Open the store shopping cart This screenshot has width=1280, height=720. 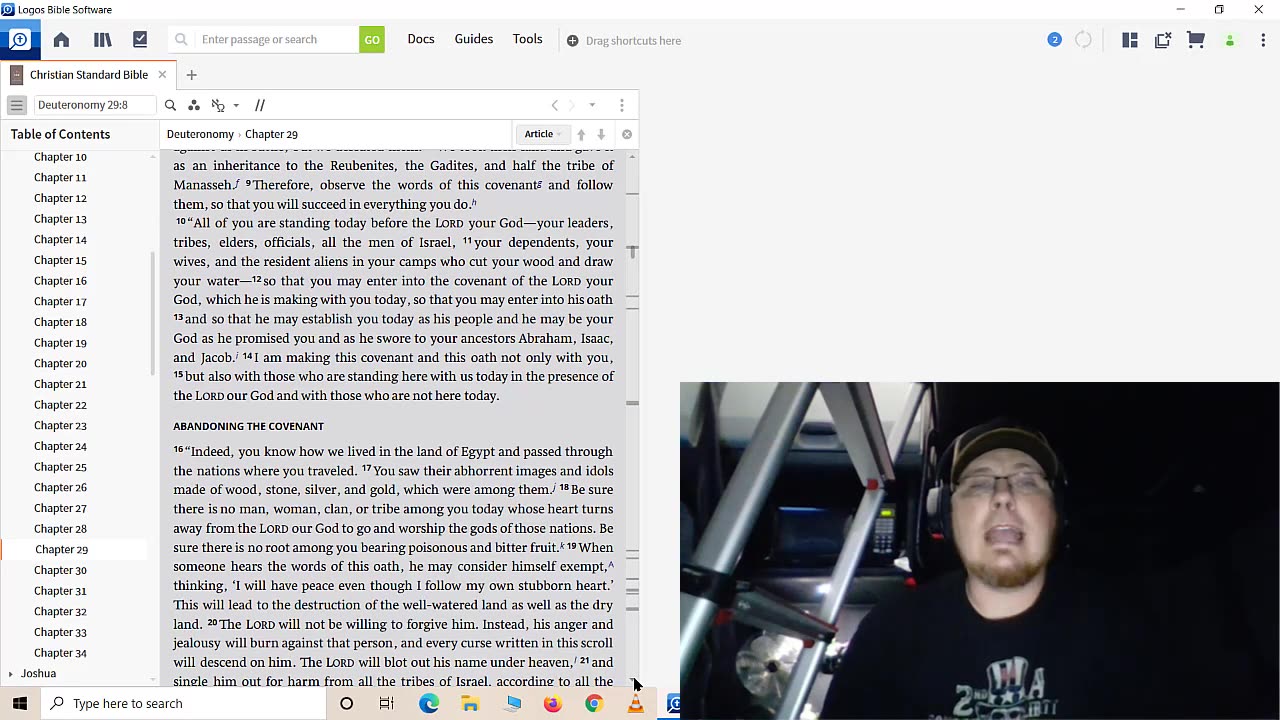(1196, 40)
